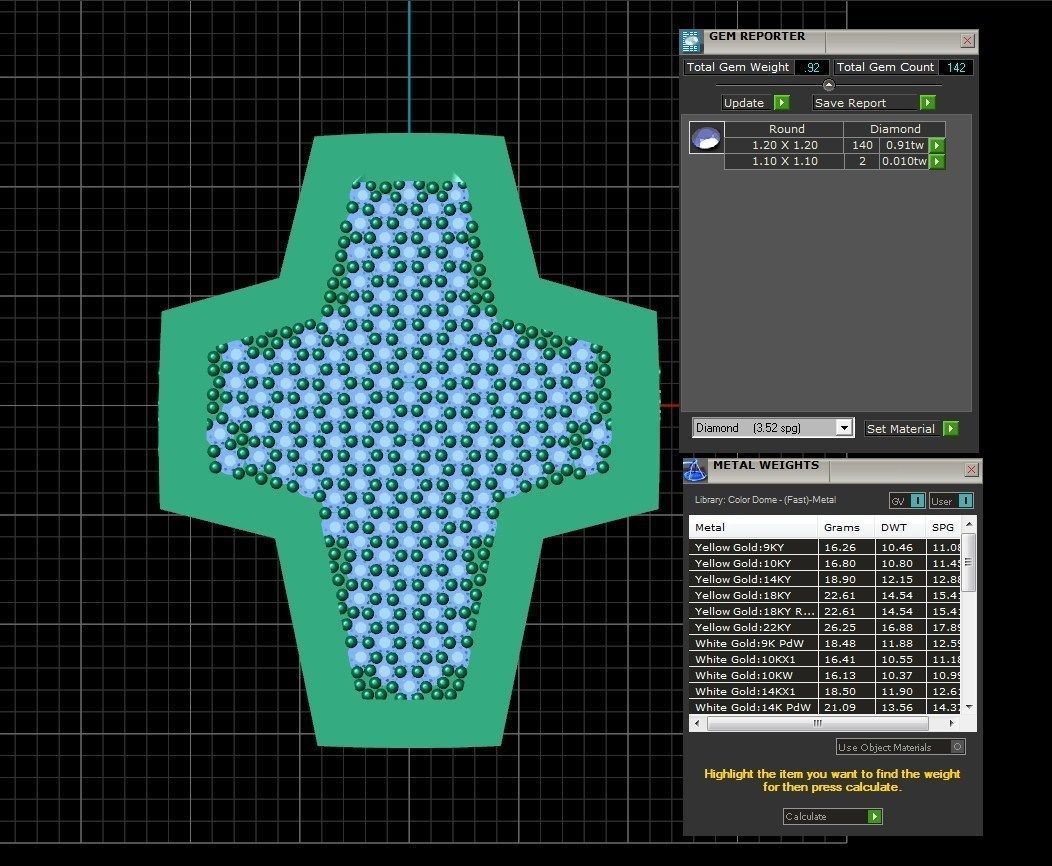Viewport: 1052px width, 866px height.
Task: Select the White Gold:14KX1 row
Action: coord(825,691)
